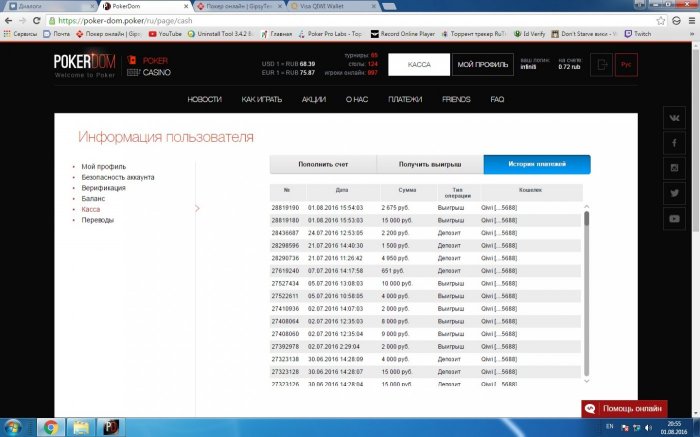Open the Новости menu item

point(204,100)
